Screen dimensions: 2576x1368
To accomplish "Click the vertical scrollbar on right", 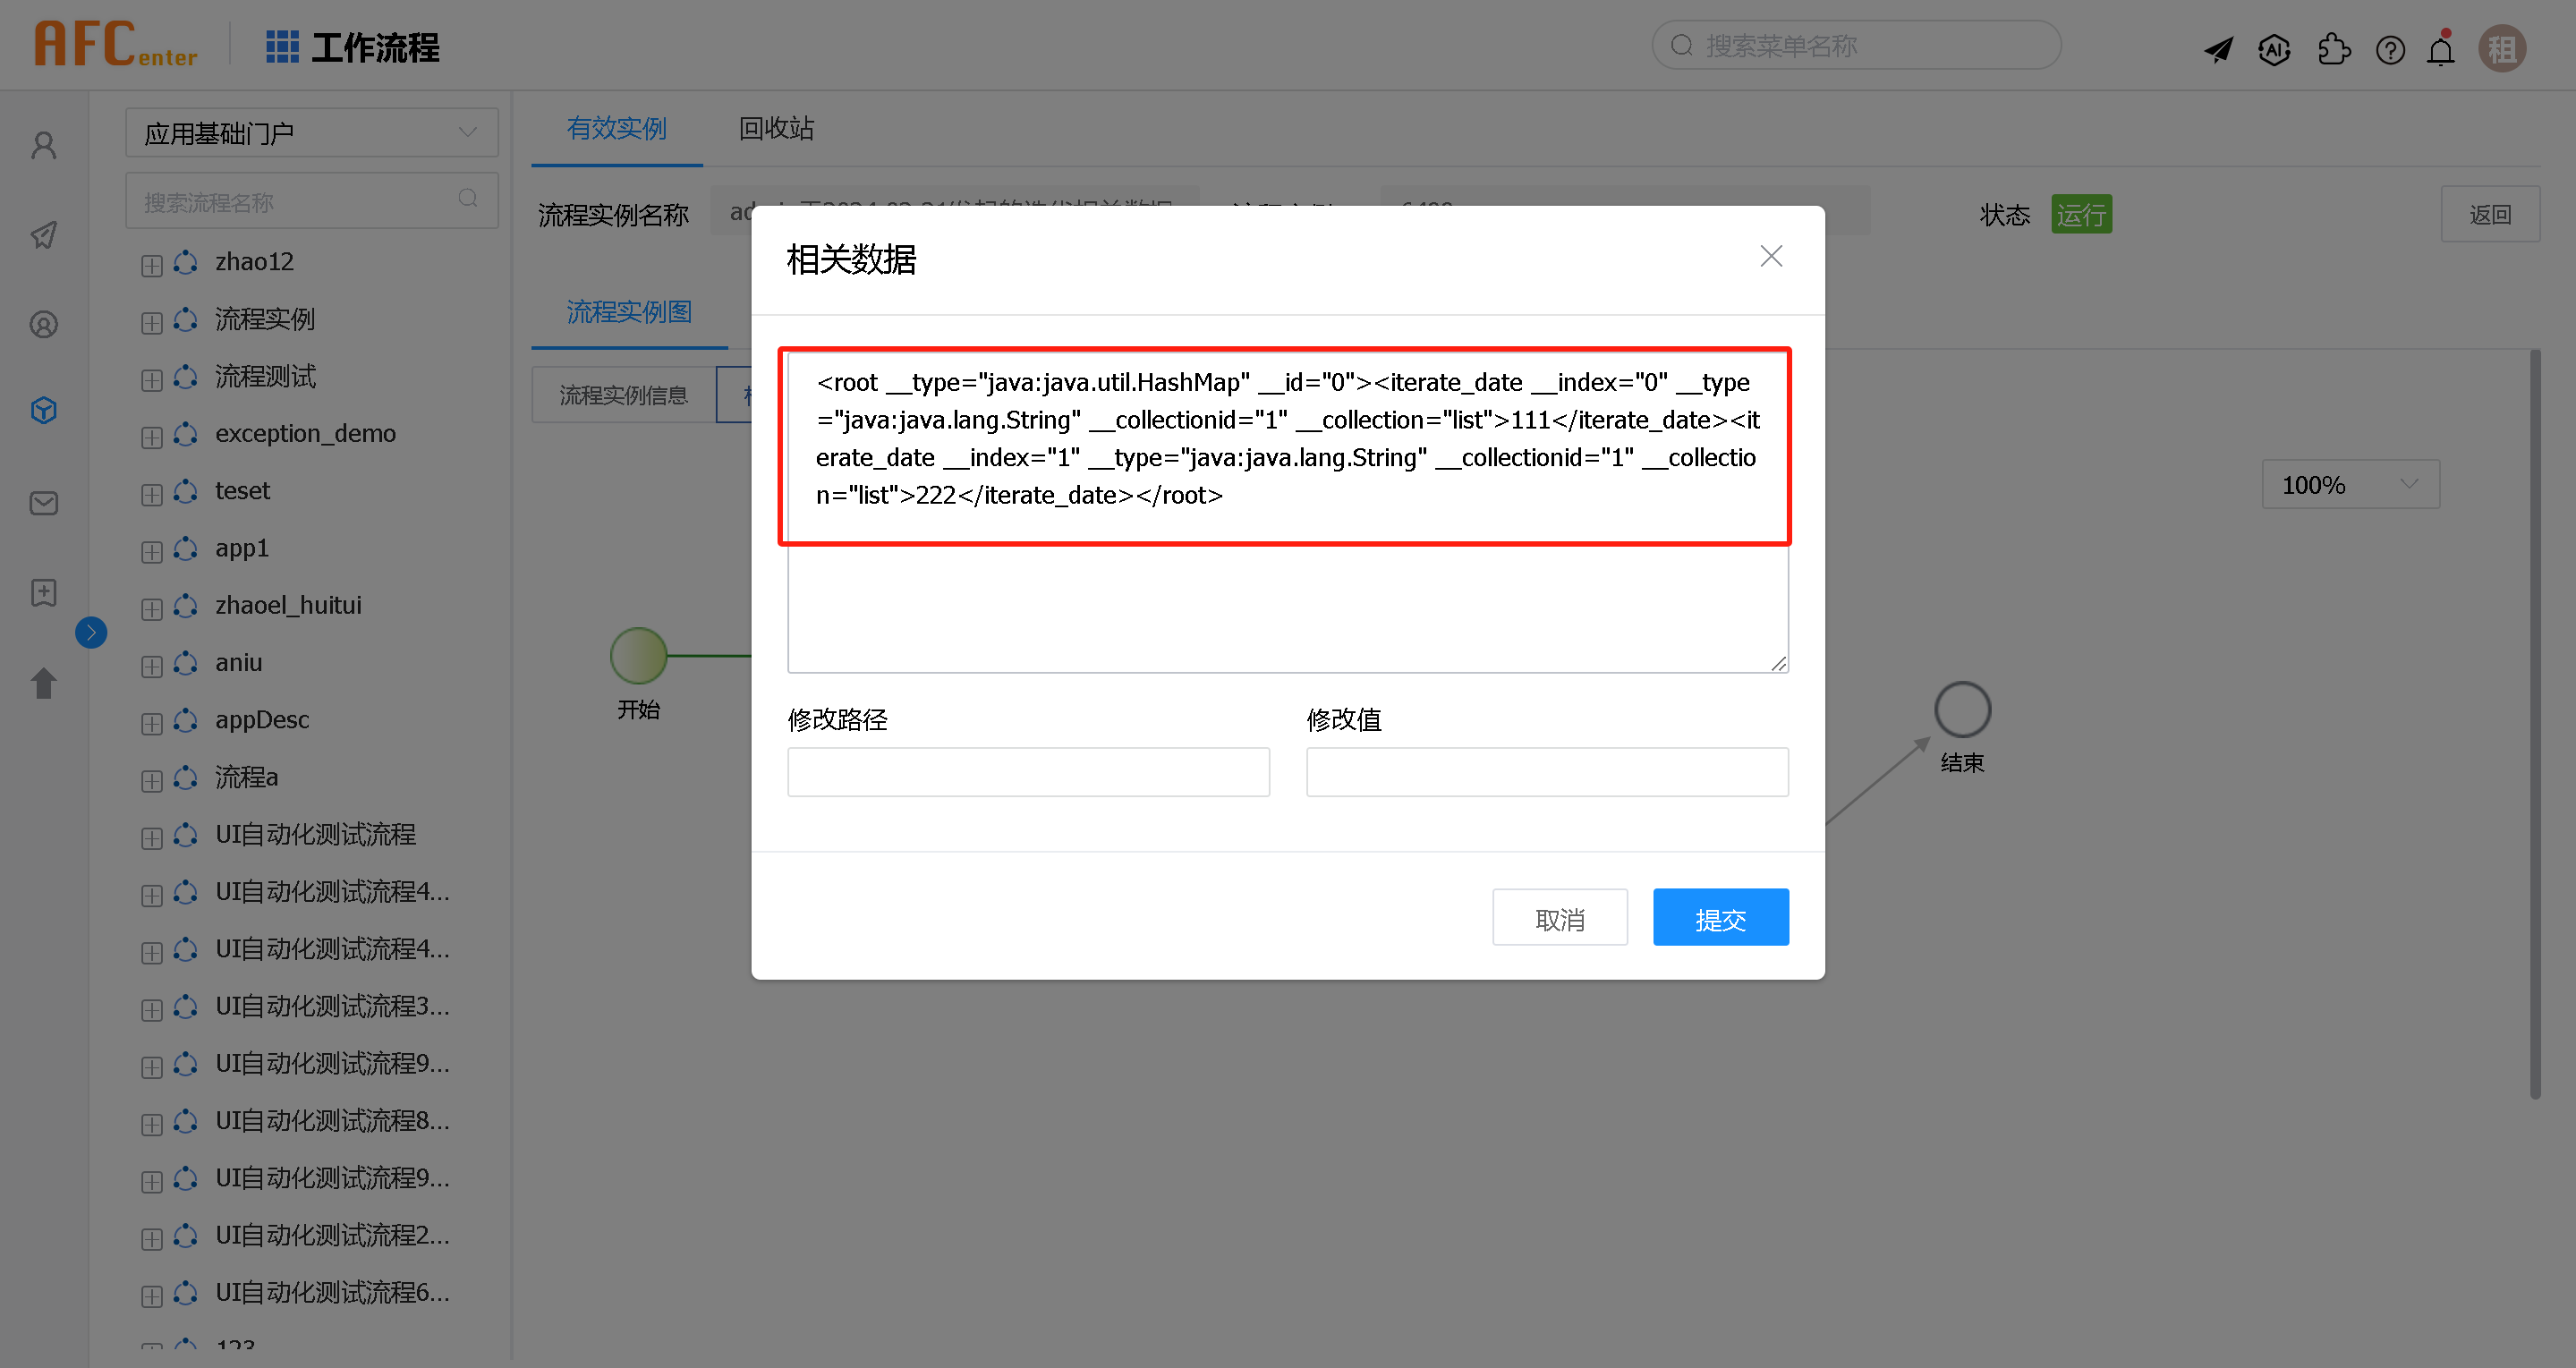I will (2535, 724).
